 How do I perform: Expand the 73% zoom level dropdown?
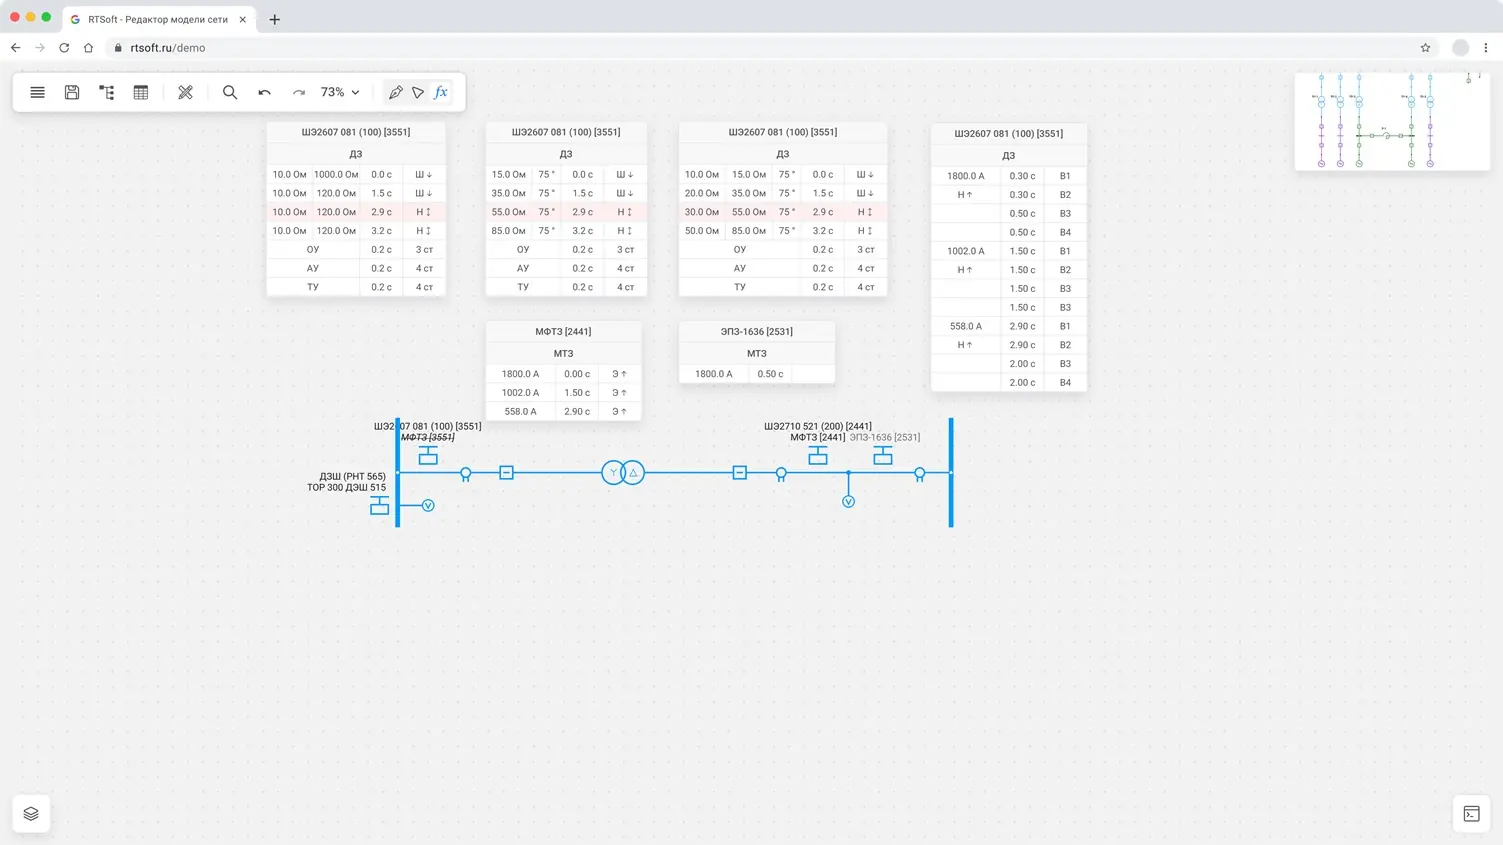[x=340, y=92]
